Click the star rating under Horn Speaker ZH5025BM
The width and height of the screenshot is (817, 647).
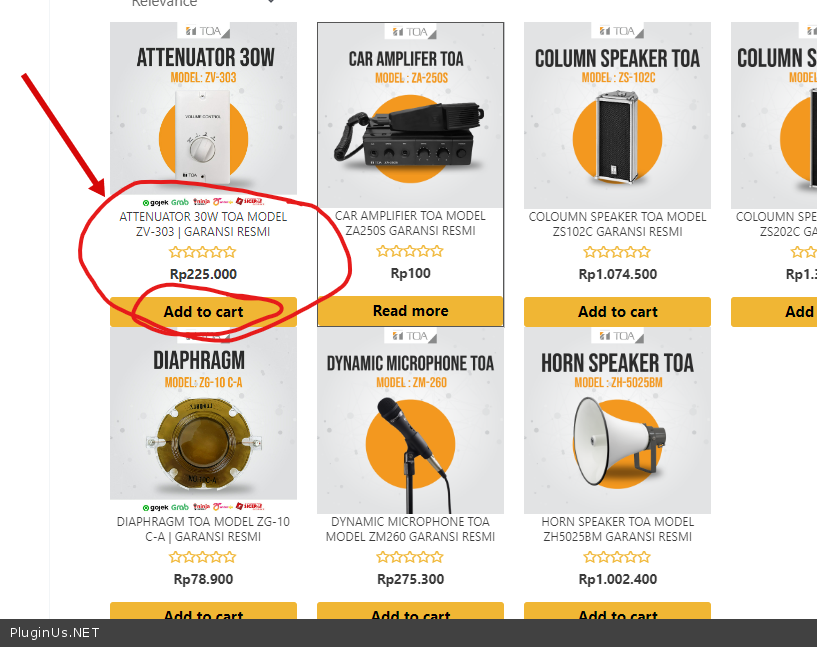(617, 557)
